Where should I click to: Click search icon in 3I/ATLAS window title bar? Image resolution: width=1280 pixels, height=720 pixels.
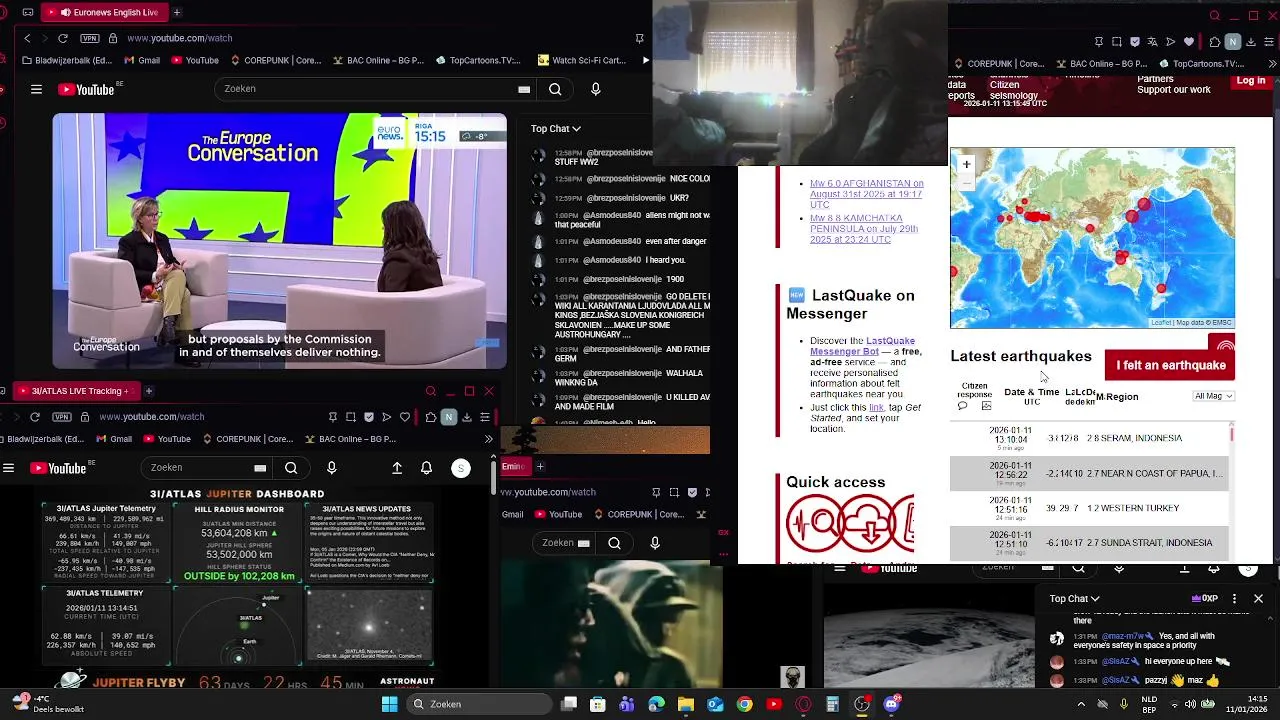pyautogui.click(x=431, y=391)
